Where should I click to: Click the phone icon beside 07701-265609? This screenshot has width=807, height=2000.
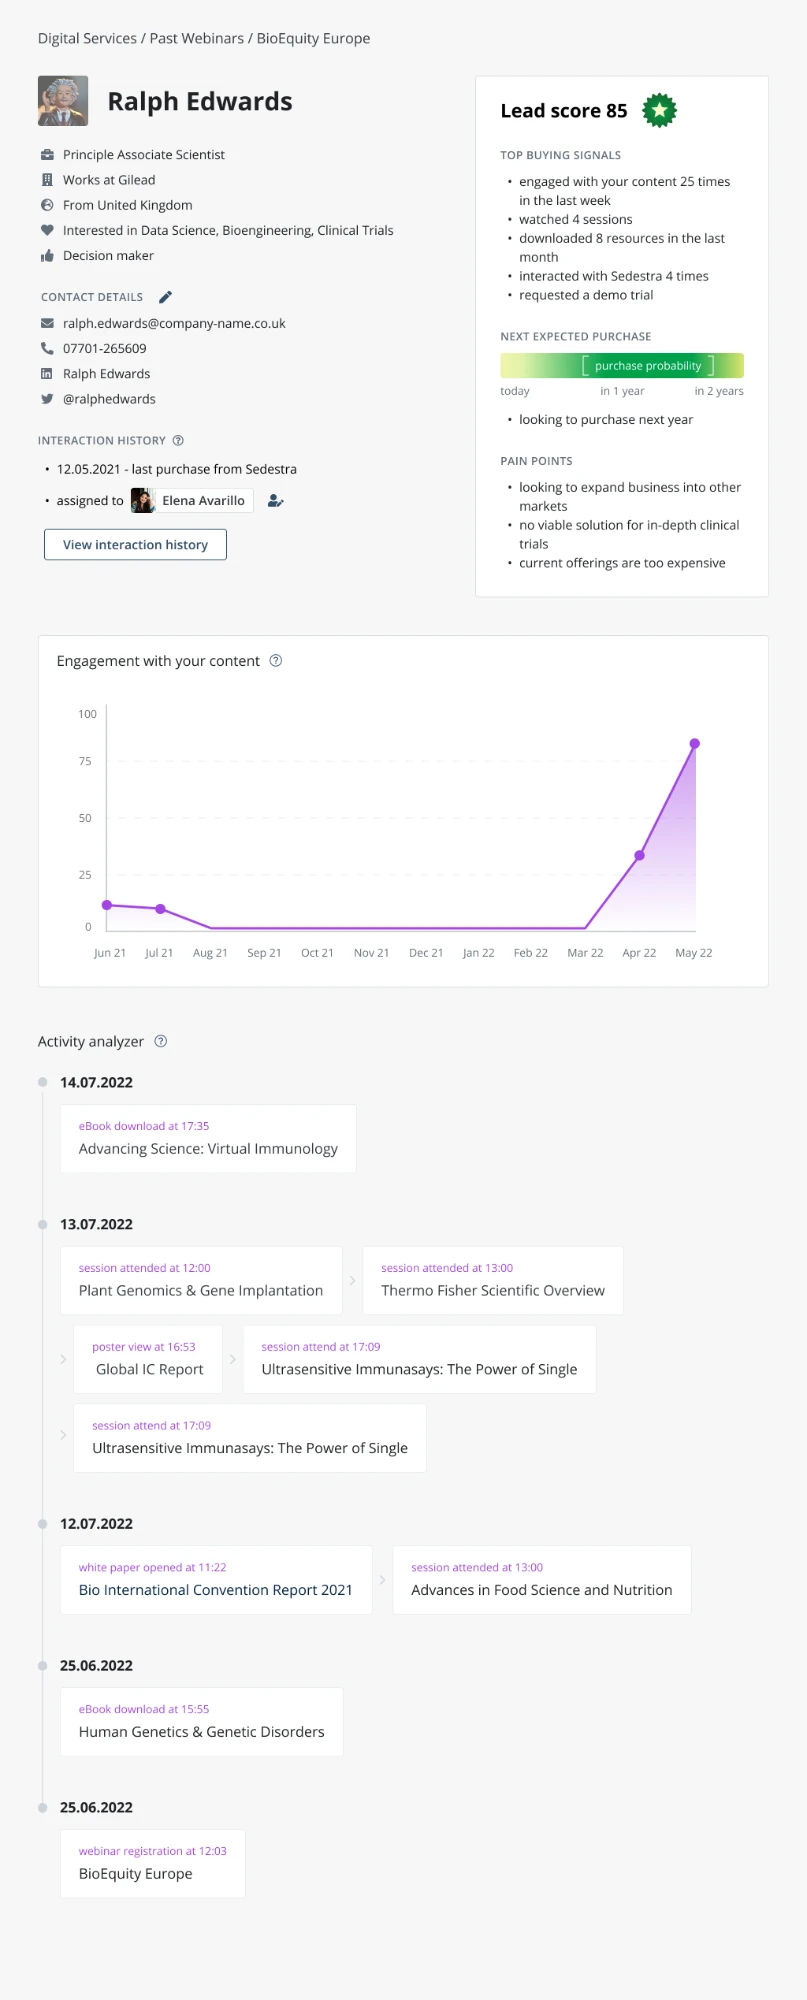pos(47,348)
